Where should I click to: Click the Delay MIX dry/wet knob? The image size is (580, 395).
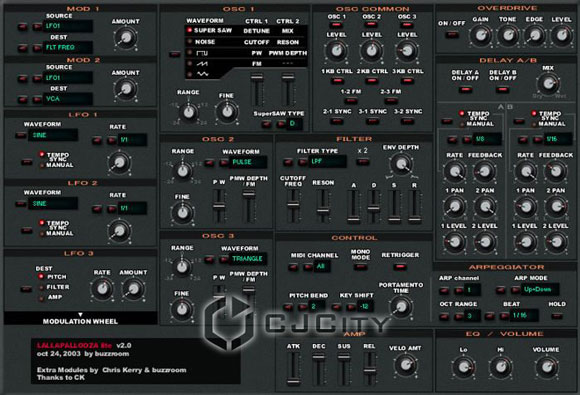tap(548, 83)
